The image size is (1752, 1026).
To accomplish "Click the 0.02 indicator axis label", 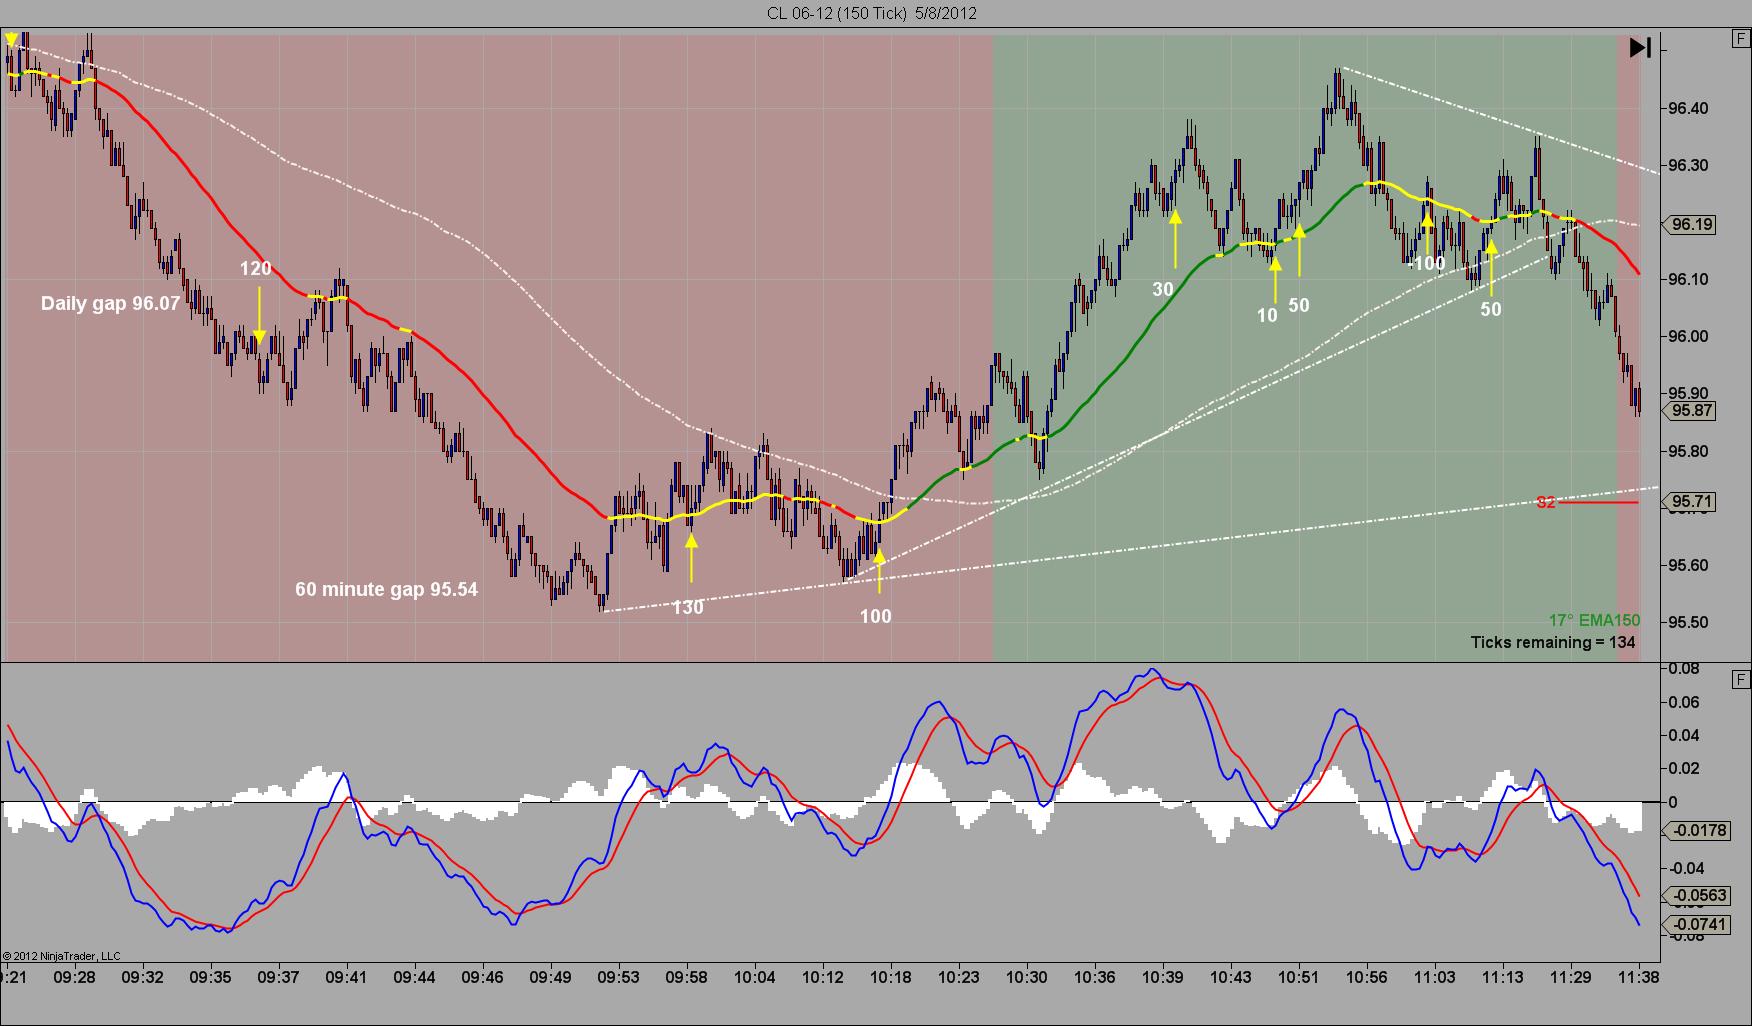I will [1684, 768].
